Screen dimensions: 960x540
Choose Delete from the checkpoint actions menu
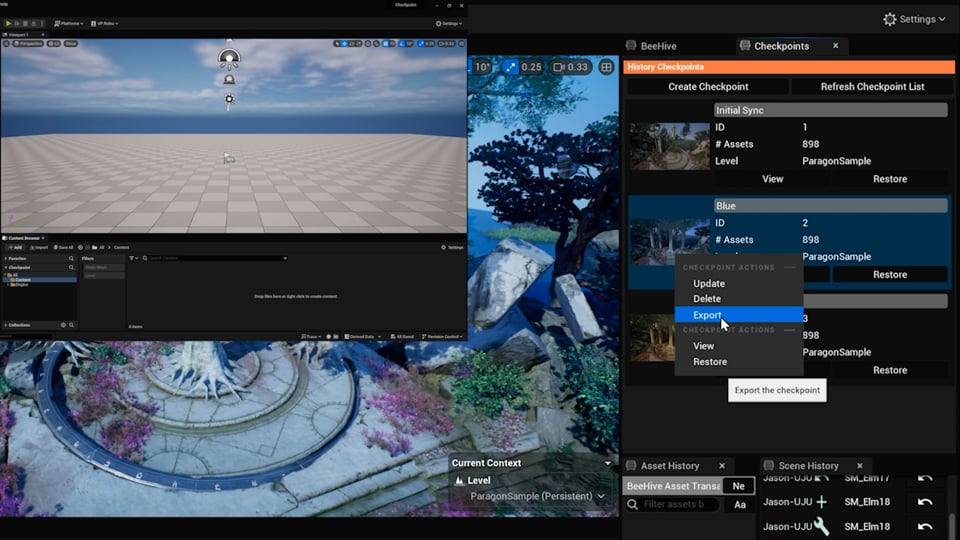tap(707, 299)
